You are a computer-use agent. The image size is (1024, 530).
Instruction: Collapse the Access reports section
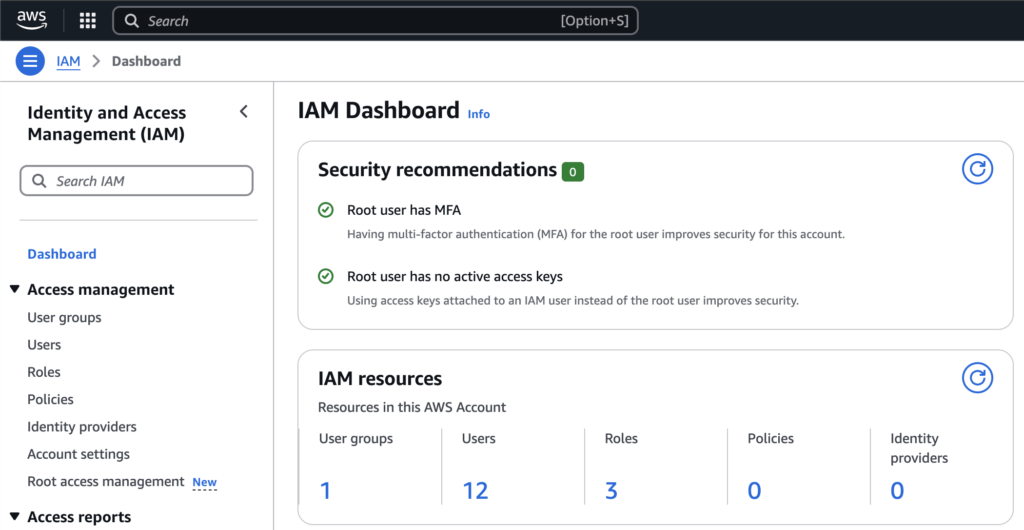[15, 517]
